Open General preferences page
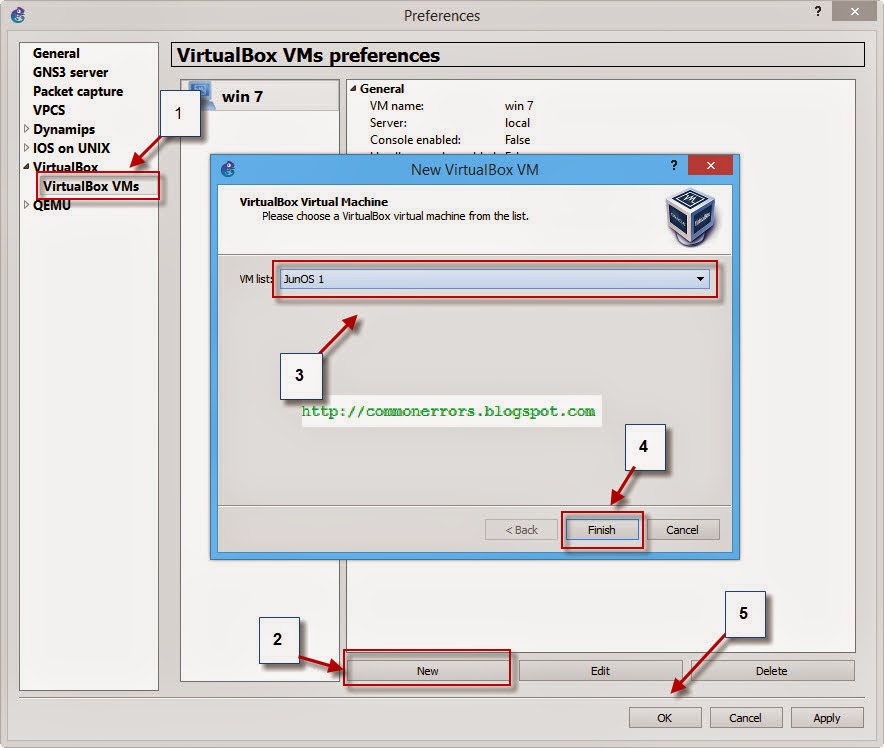Image resolution: width=884 pixels, height=748 pixels. (56, 54)
